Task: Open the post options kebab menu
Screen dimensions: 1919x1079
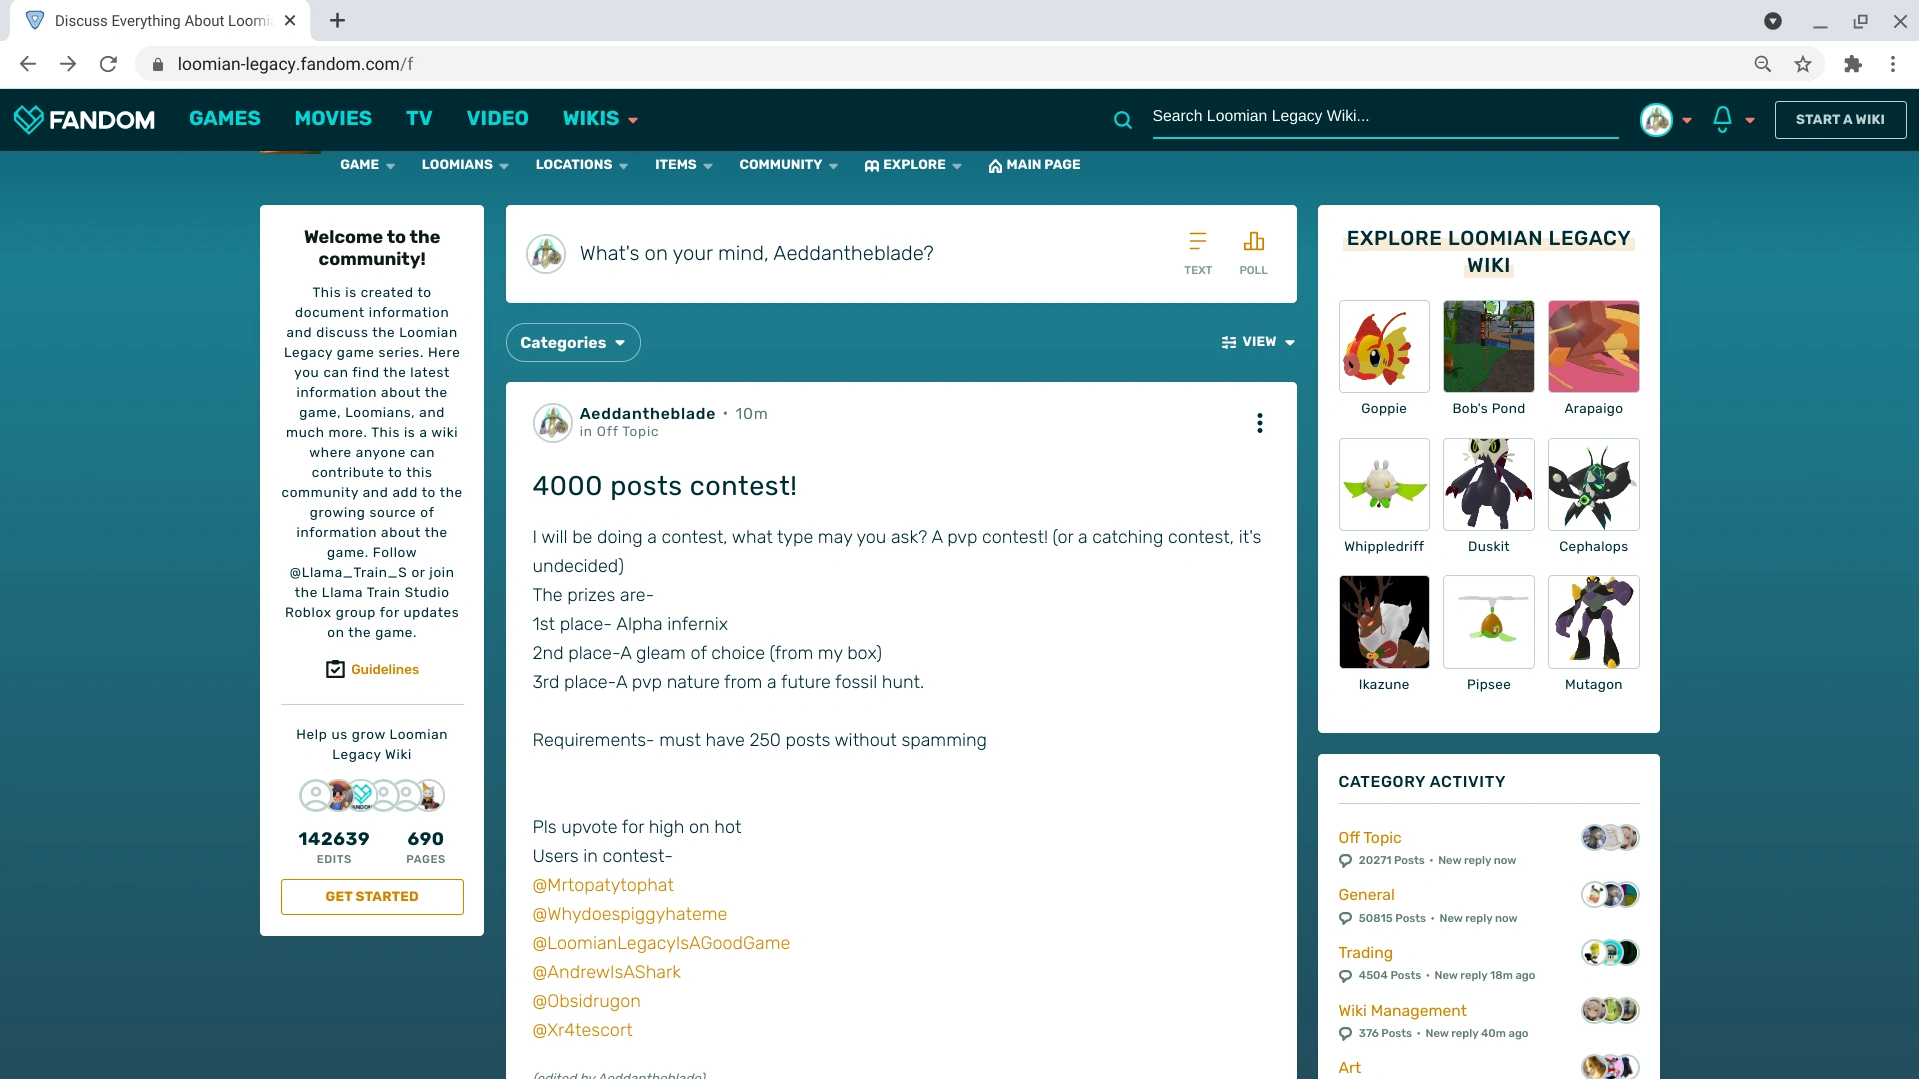Action: click(1258, 423)
